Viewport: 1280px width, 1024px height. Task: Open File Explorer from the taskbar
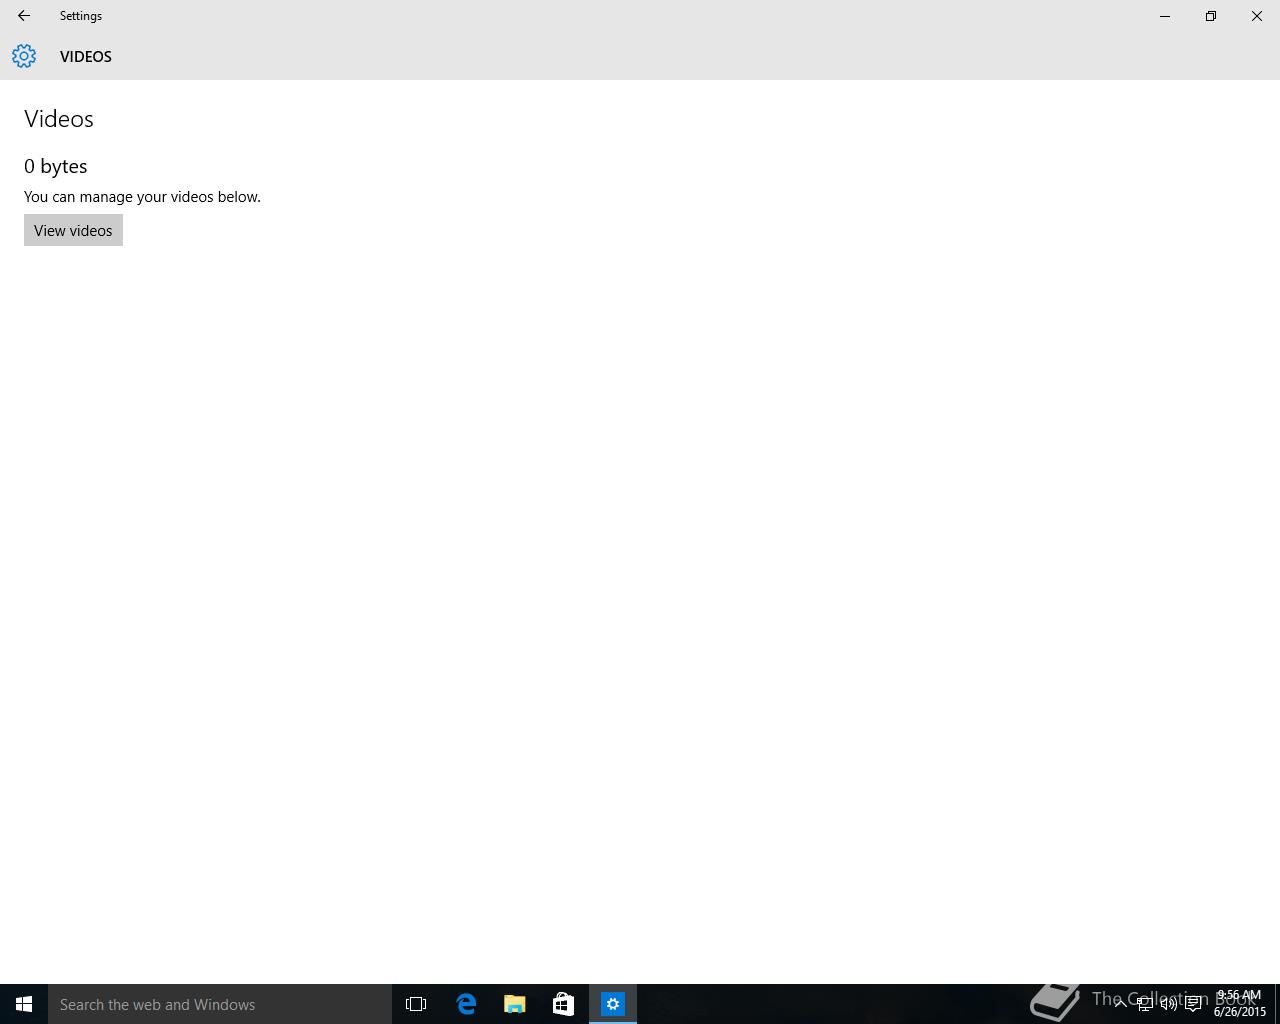(x=515, y=1004)
